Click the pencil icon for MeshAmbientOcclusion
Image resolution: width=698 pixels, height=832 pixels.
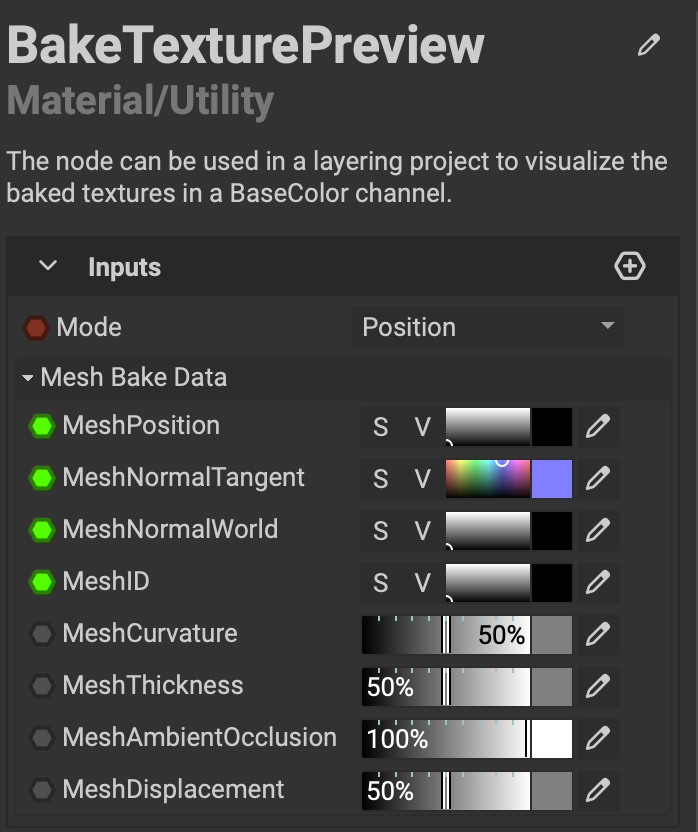click(x=598, y=739)
